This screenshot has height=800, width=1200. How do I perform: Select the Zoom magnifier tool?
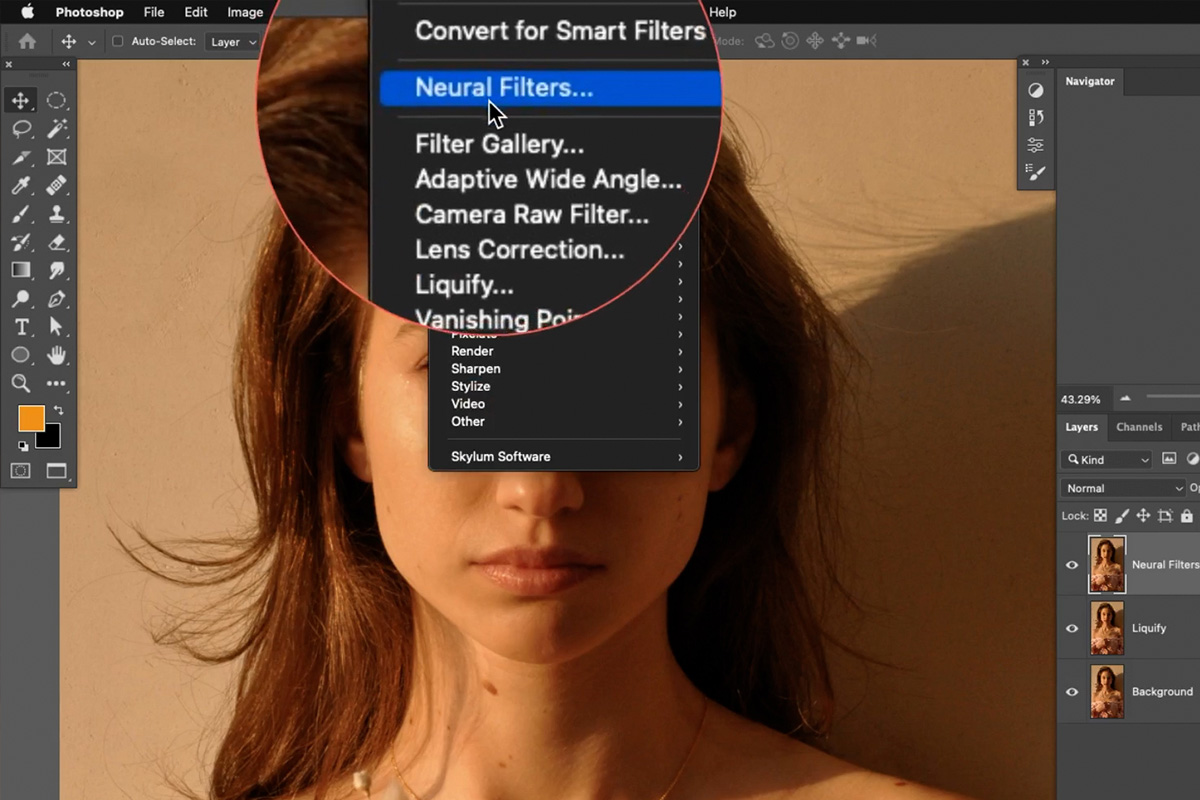click(x=21, y=383)
